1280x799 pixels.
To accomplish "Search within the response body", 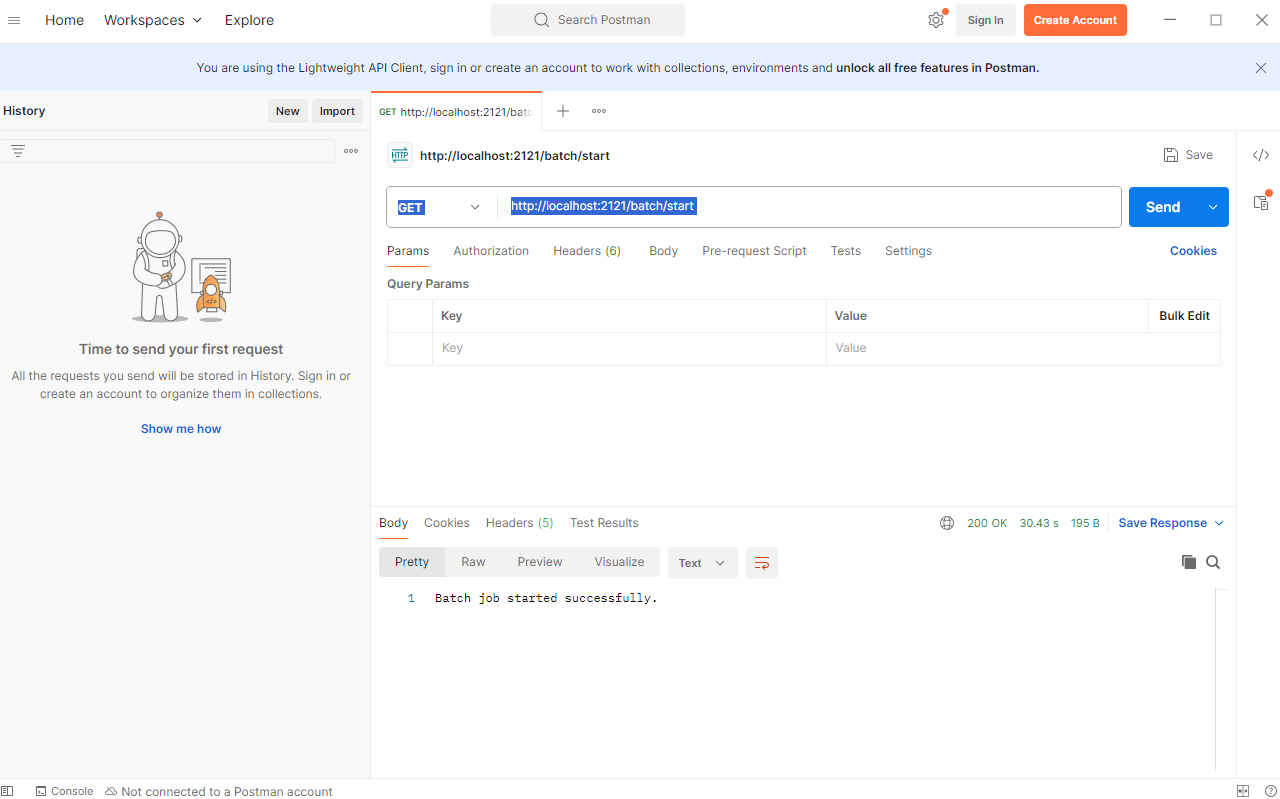I will pos(1213,562).
